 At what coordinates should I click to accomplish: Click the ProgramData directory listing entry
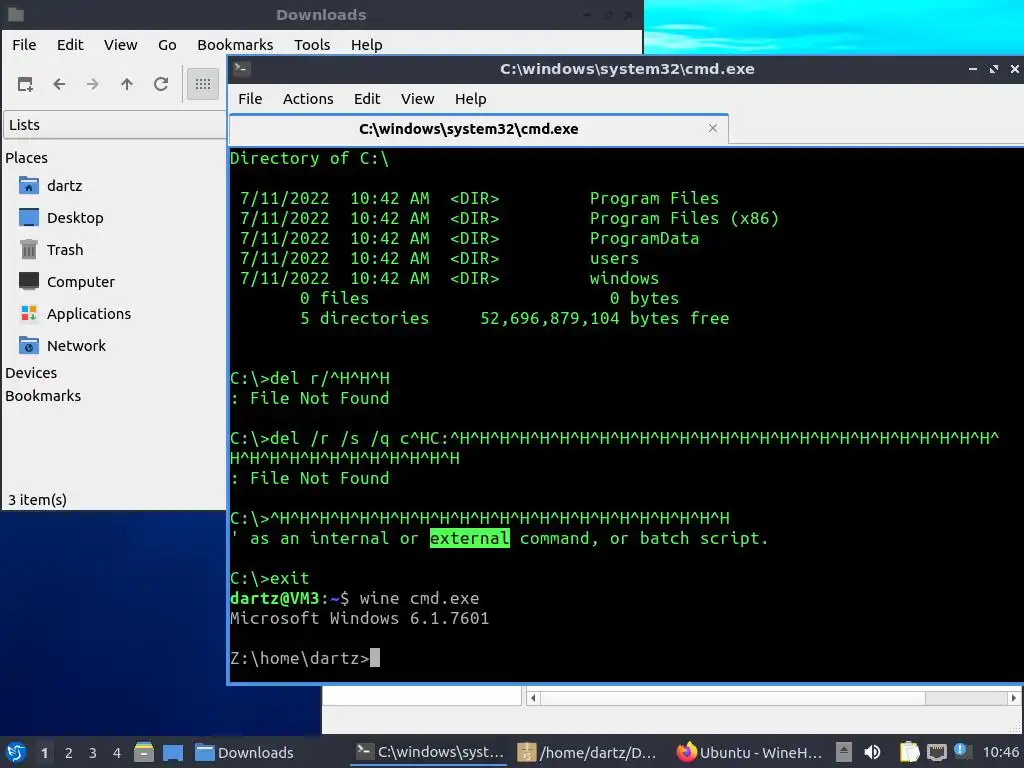click(x=644, y=238)
